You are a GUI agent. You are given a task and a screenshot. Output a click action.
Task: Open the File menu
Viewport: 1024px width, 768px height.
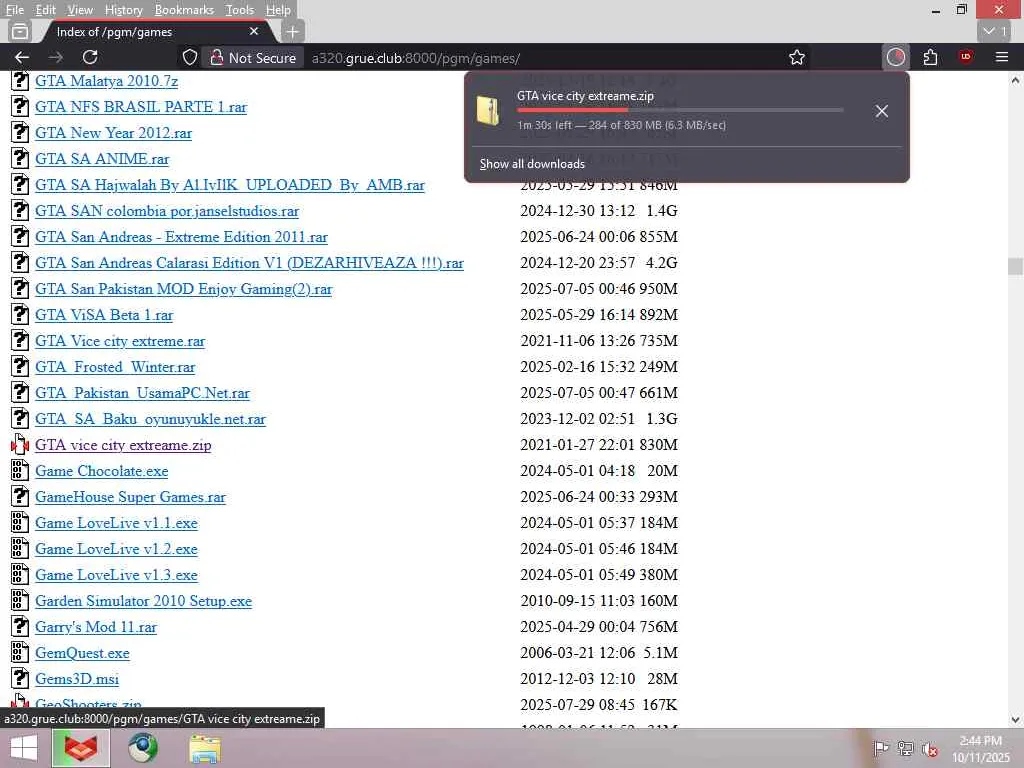(x=14, y=10)
